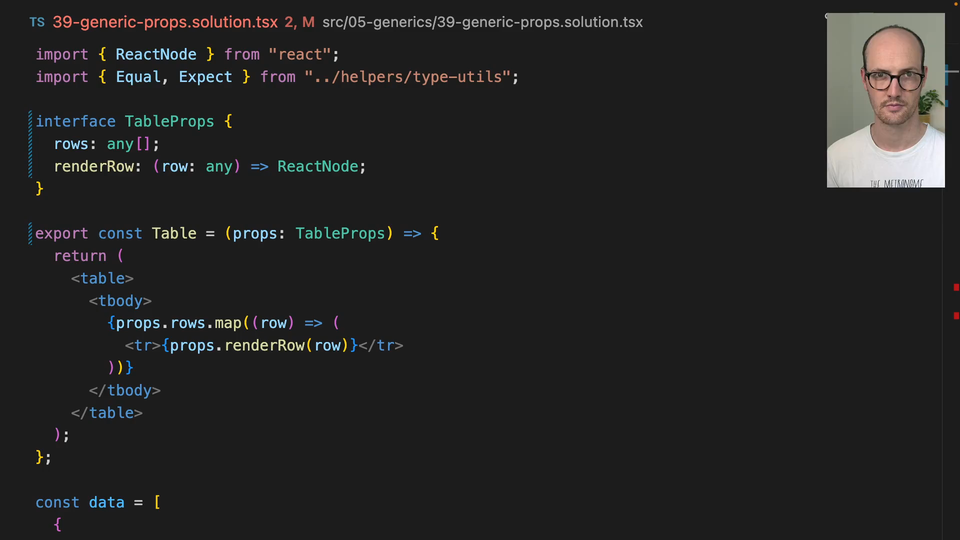Select the 39-generic-props.solution.tsx tab title
Viewport: 960px width, 540px height.
(x=165, y=22)
